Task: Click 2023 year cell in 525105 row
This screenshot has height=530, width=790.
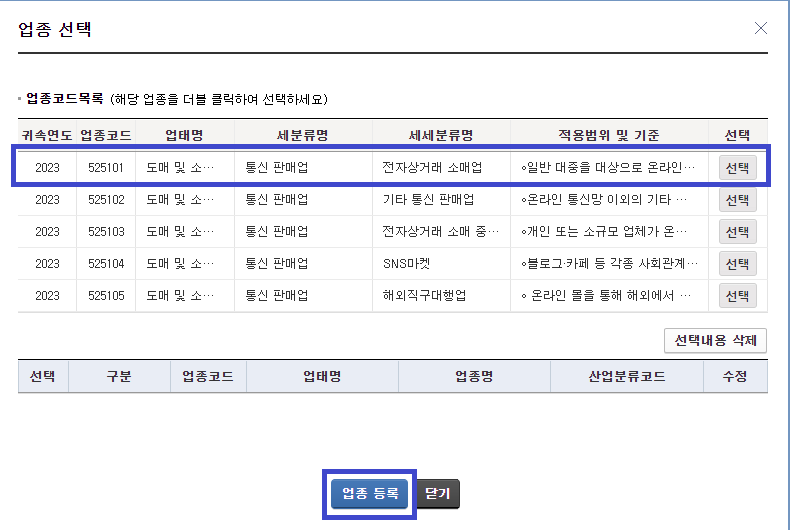Action: pos(47,296)
